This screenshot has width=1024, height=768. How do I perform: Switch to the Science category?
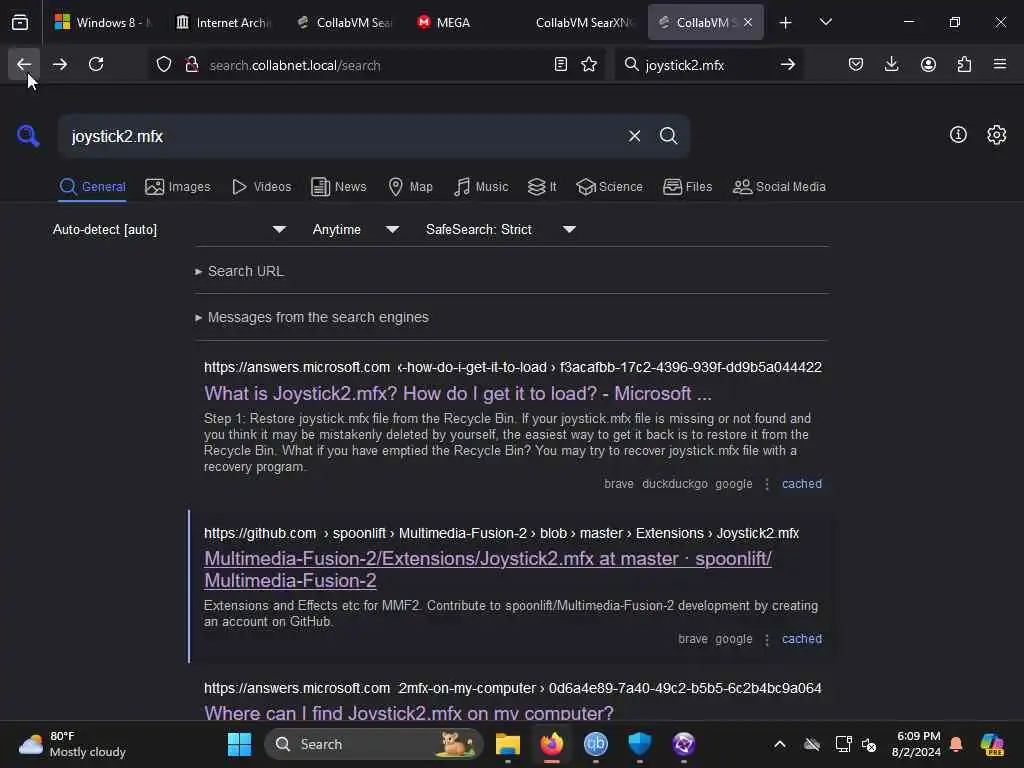[x=609, y=187]
